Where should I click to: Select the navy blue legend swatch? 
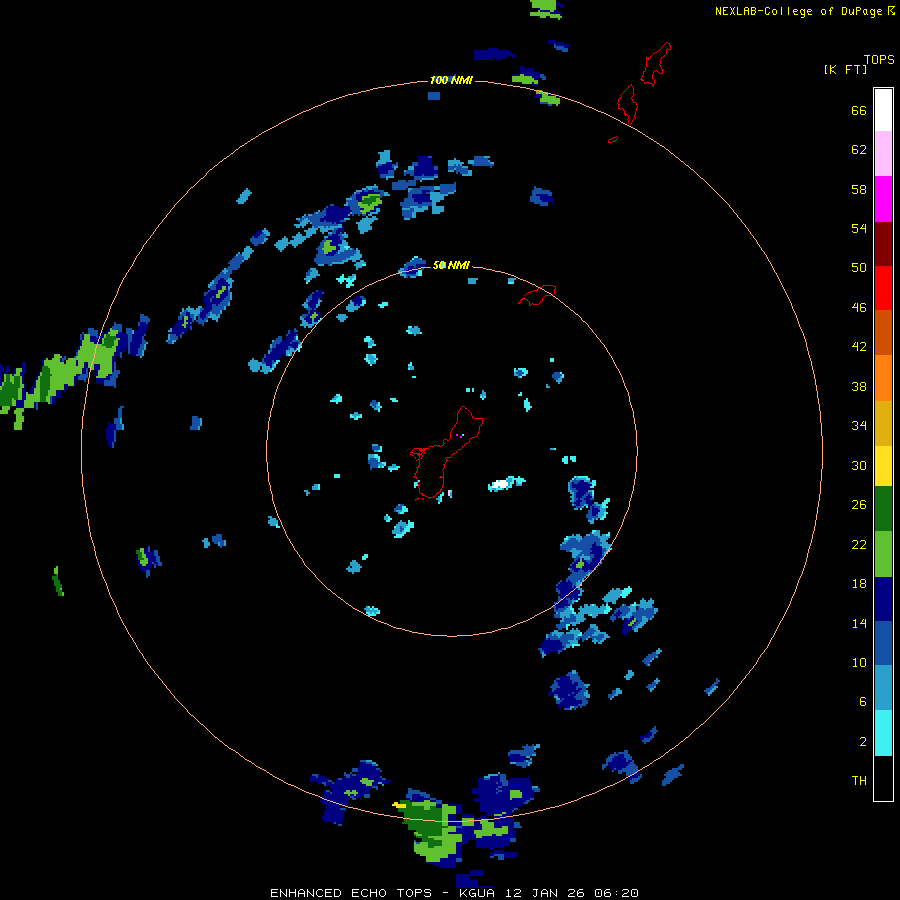[883, 599]
